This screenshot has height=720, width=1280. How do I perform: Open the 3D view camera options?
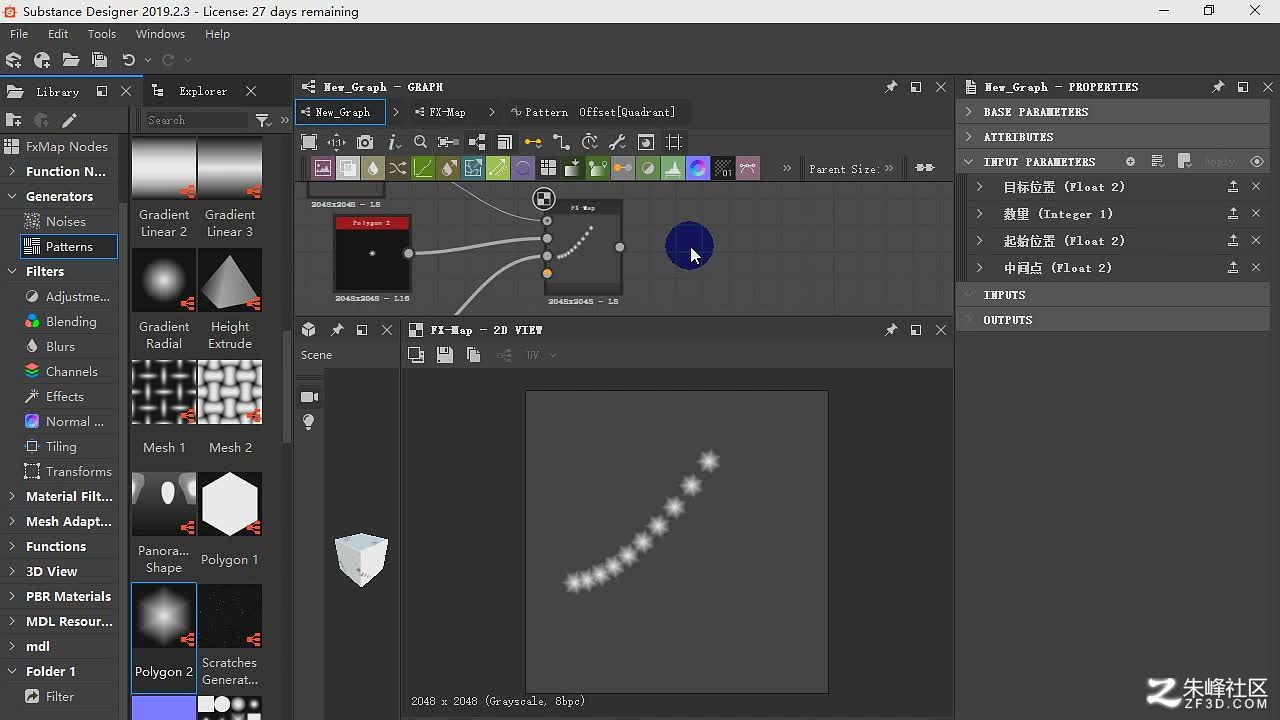pos(309,397)
